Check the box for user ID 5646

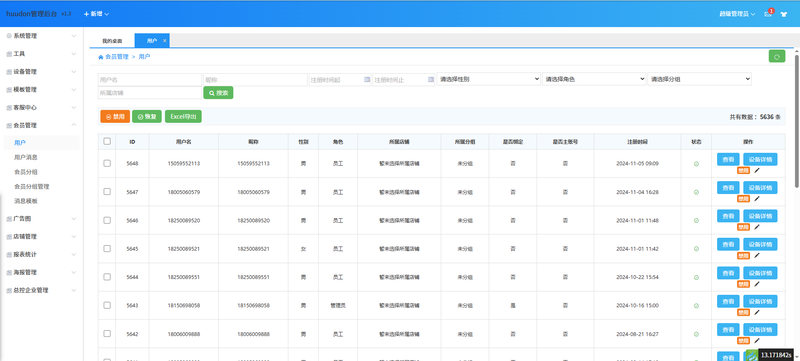(x=107, y=220)
